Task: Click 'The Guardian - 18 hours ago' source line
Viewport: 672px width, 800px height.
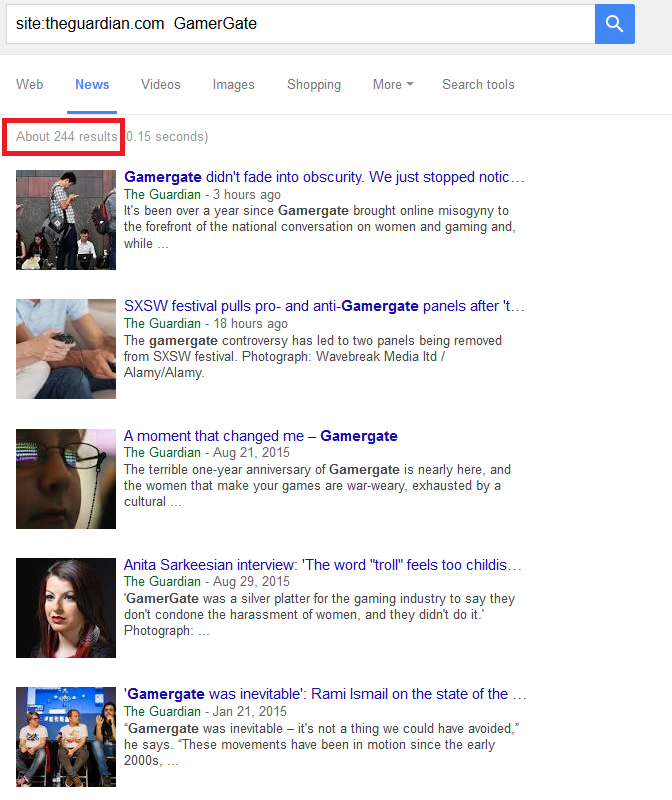Action: 206,323
